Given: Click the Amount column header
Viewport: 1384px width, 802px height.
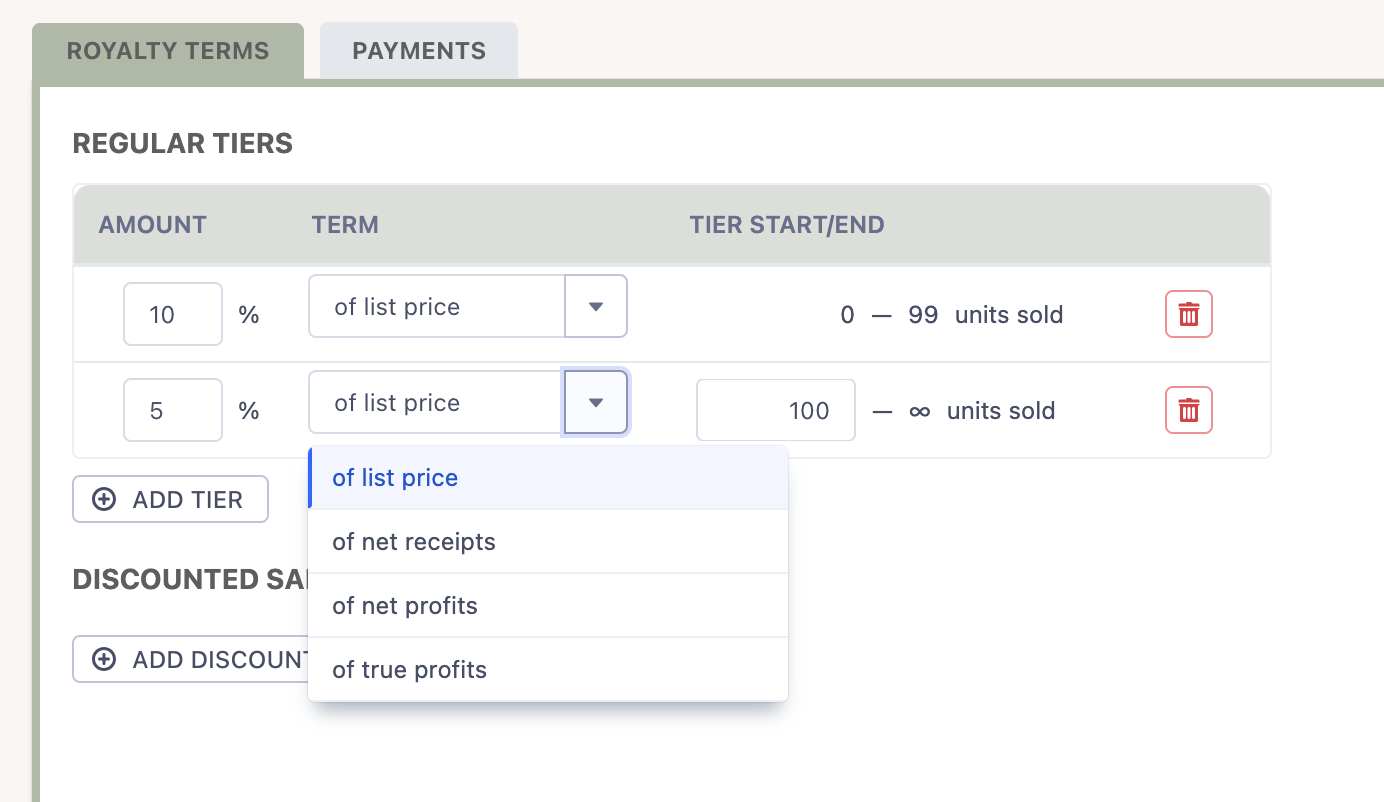Looking at the screenshot, I should pyautogui.click(x=152, y=225).
